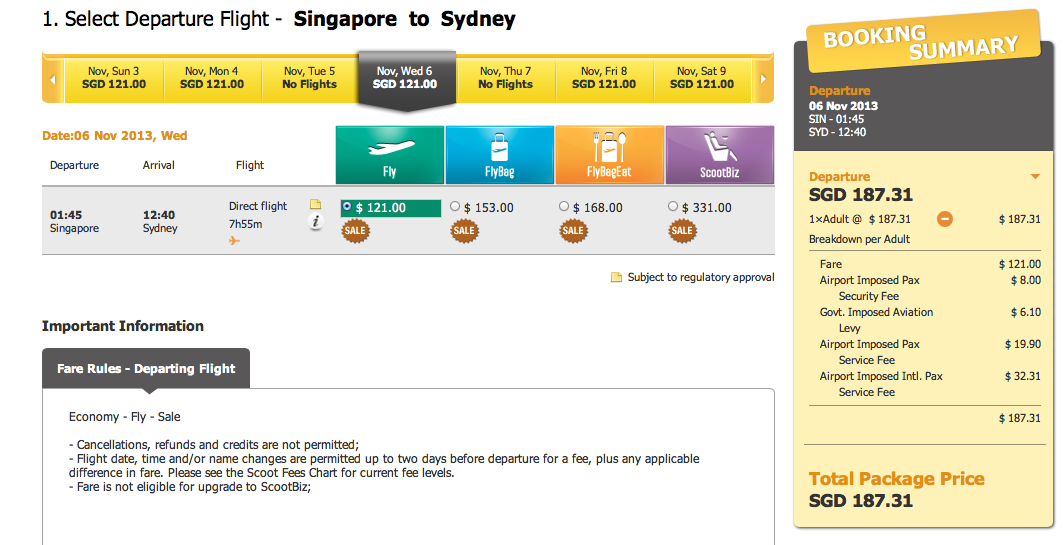1064x545 pixels.
Task: Click the yellow note icon beside Direct flight
Action: [315, 204]
